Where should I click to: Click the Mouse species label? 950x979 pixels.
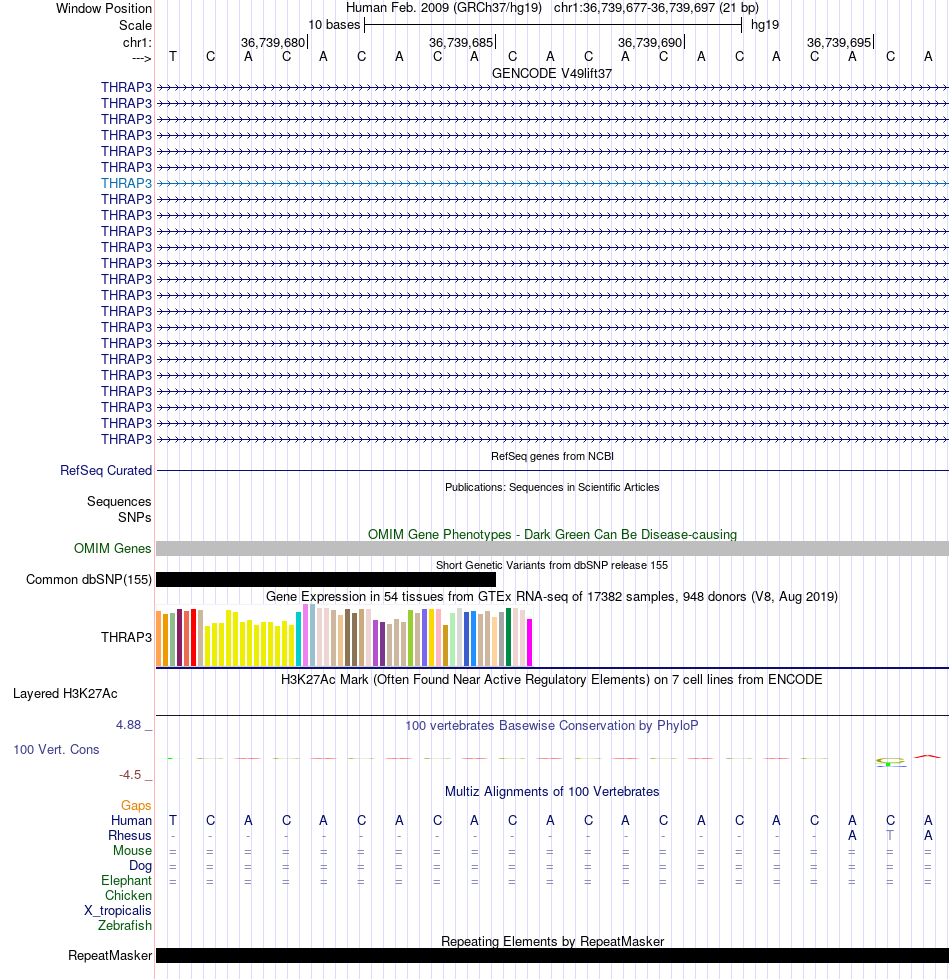pos(132,850)
